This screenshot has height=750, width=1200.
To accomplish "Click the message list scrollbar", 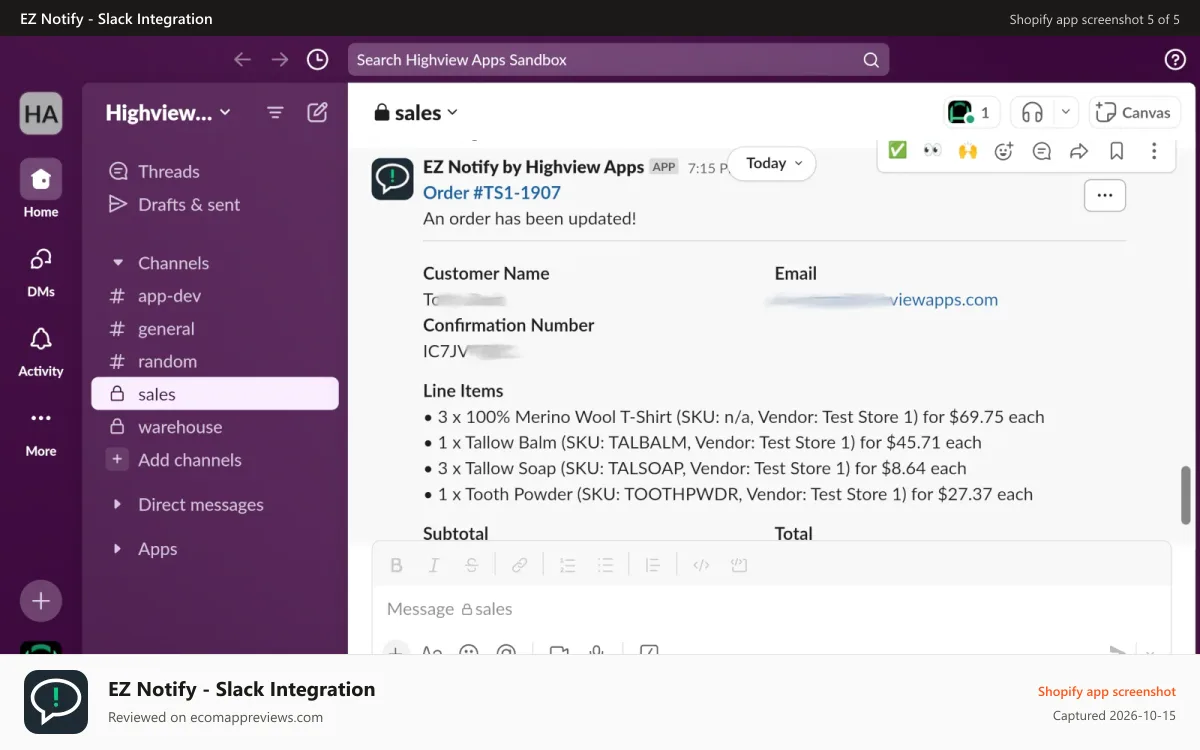I will click(x=1186, y=493).
